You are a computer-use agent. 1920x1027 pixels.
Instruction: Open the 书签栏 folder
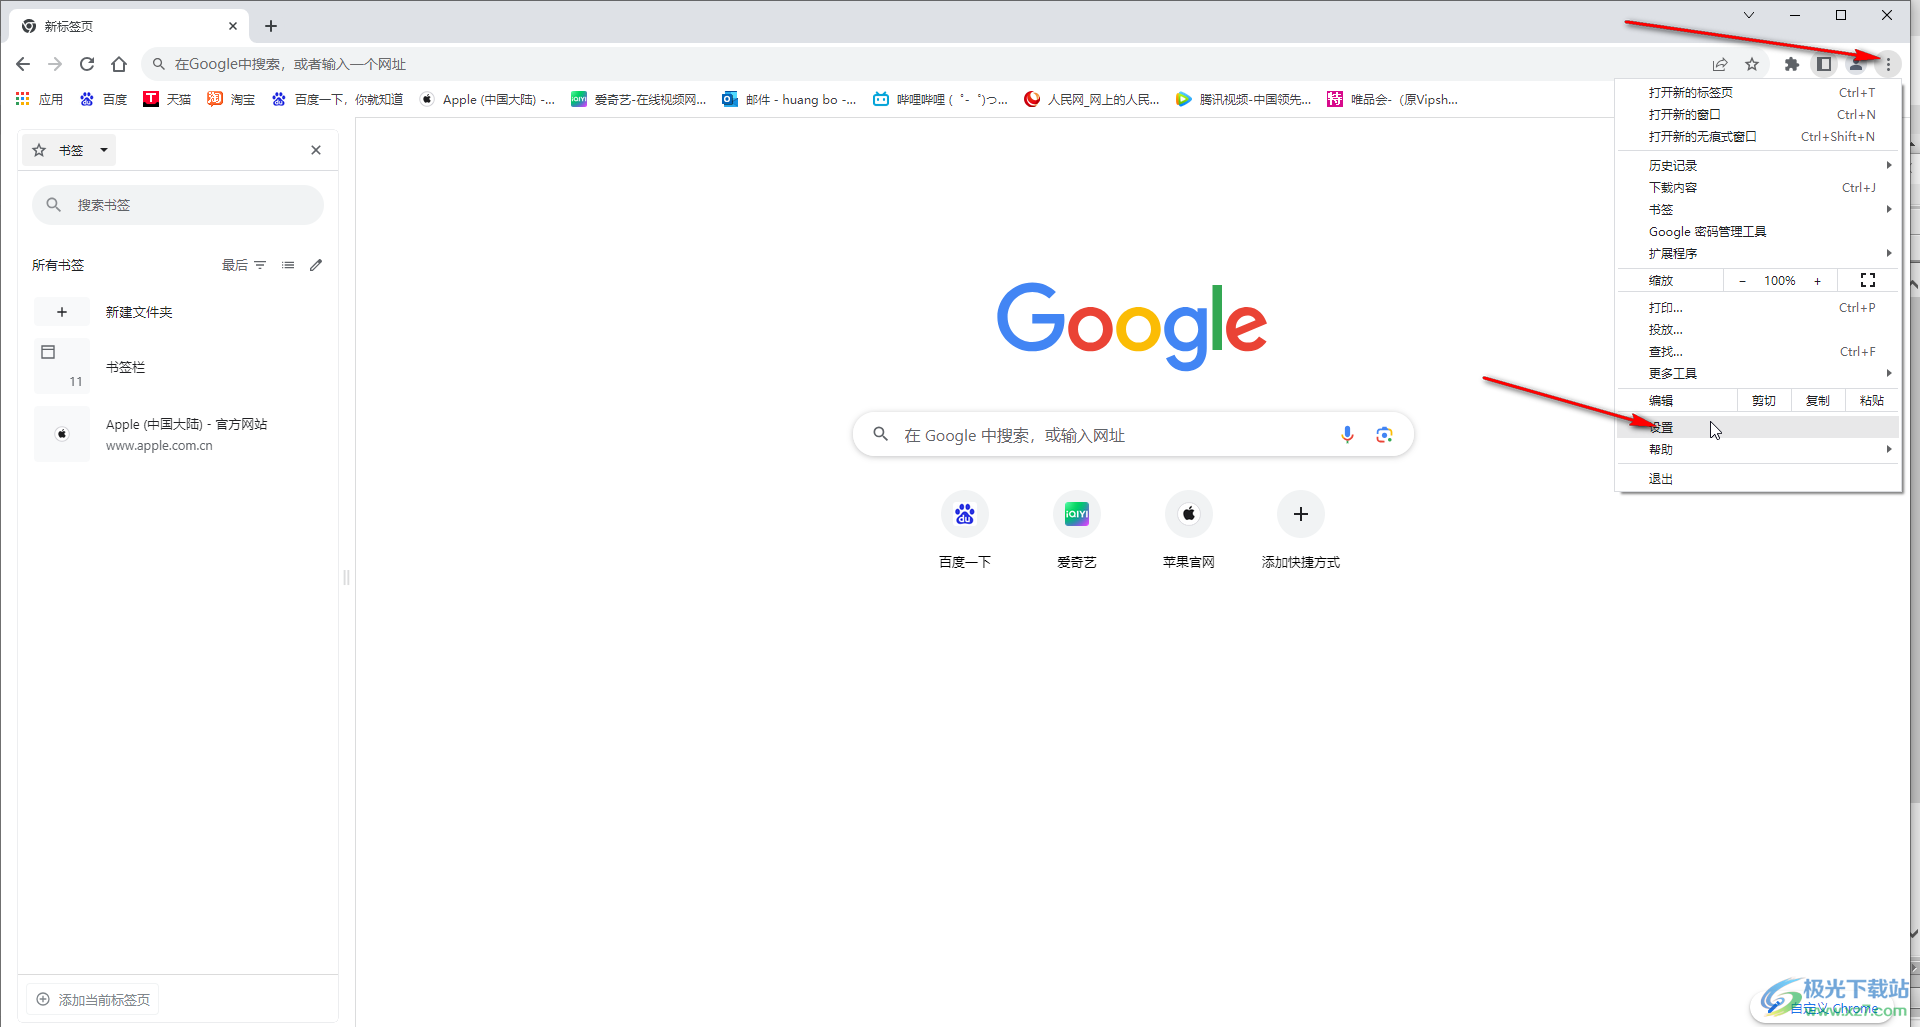(x=178, y=367)
